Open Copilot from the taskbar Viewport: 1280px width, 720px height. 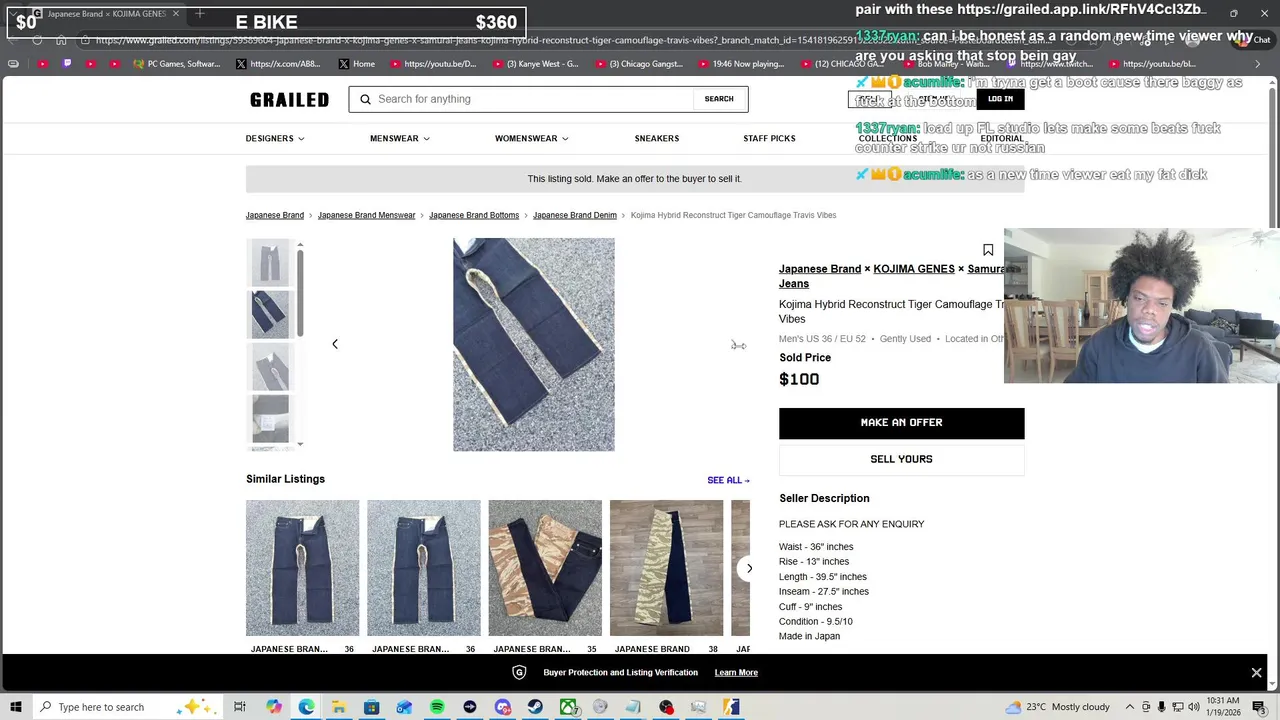click(274, 707)
